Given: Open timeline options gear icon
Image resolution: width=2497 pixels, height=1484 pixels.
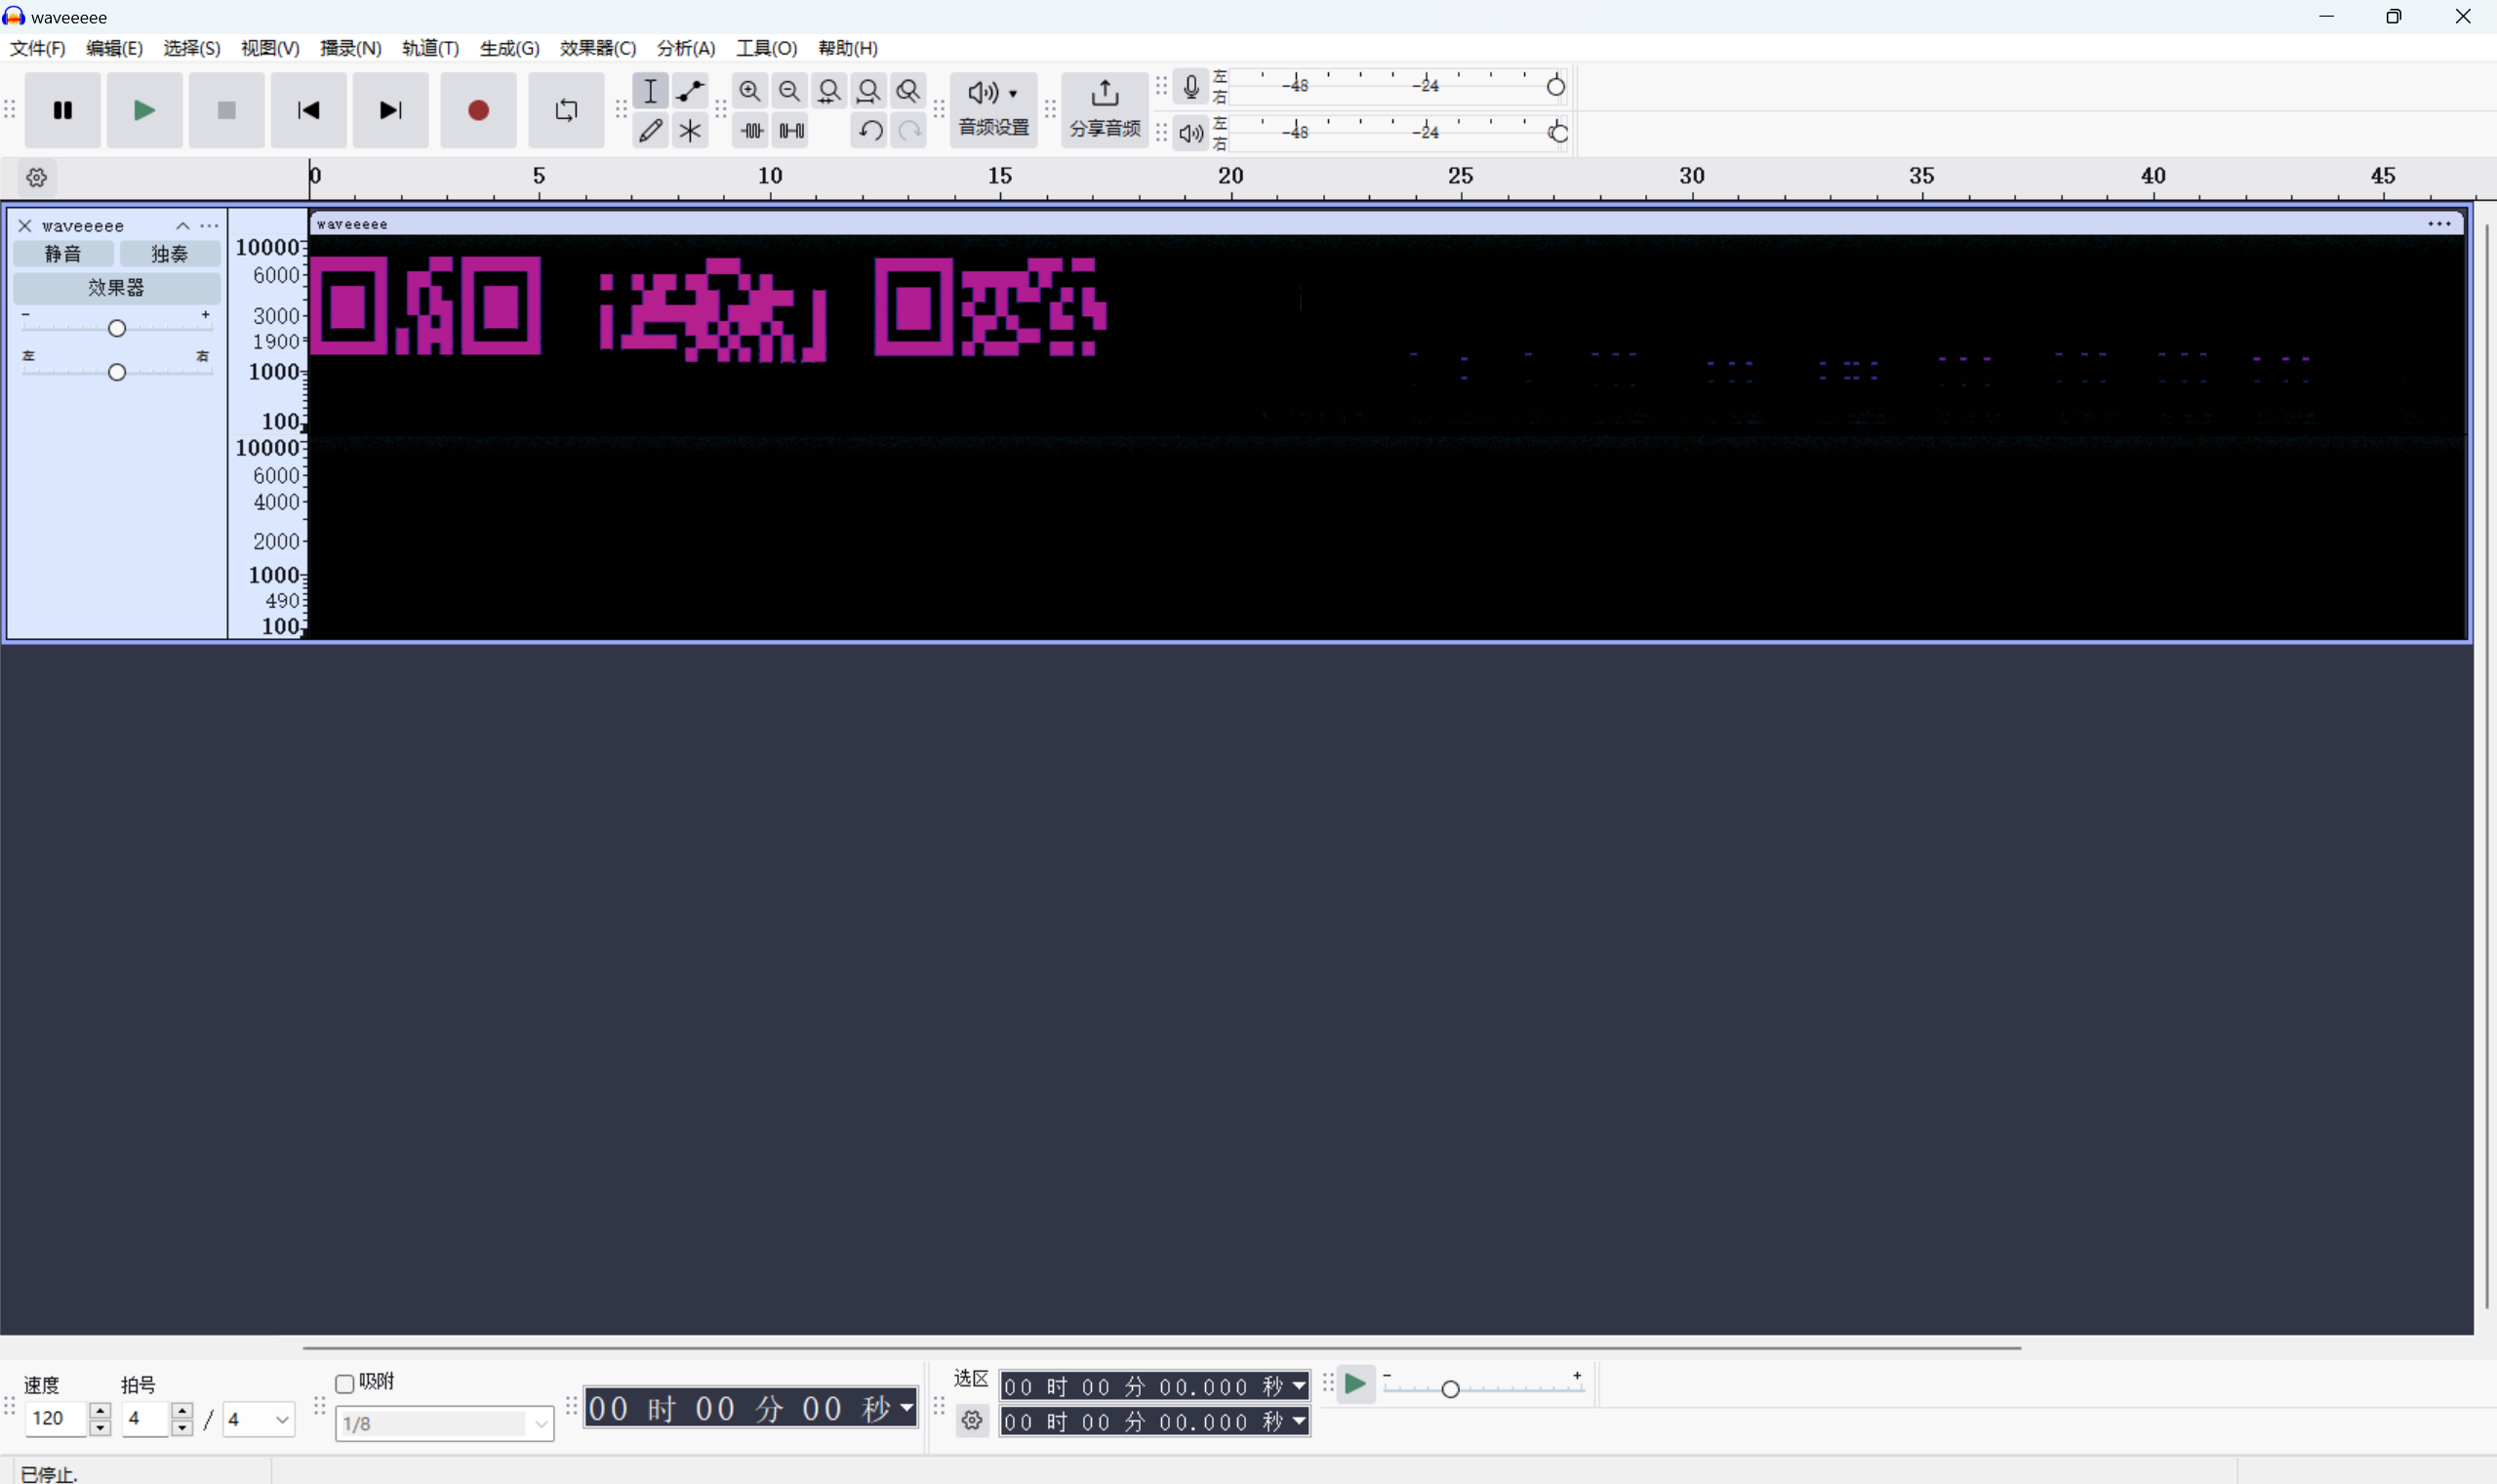Looking at the screenshot, I should pyautogui.click(x=37, y=178).
